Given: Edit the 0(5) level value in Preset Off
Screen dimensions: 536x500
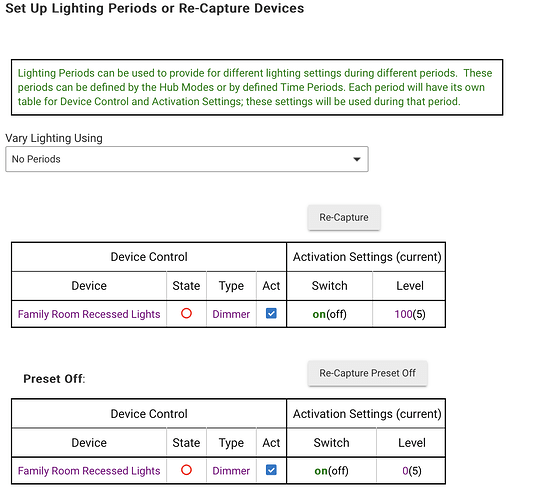Looking at the screenshot, I should coord(412,471).
